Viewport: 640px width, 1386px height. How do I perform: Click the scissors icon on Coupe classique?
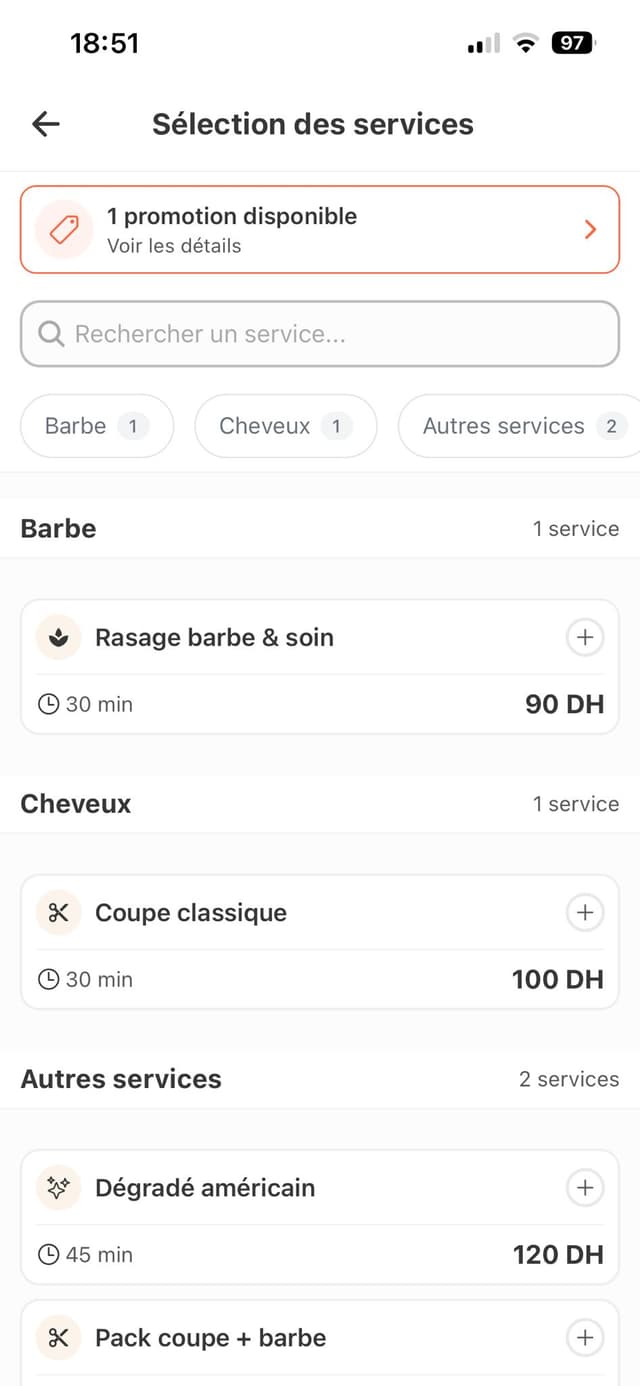[x=57, y=912]
